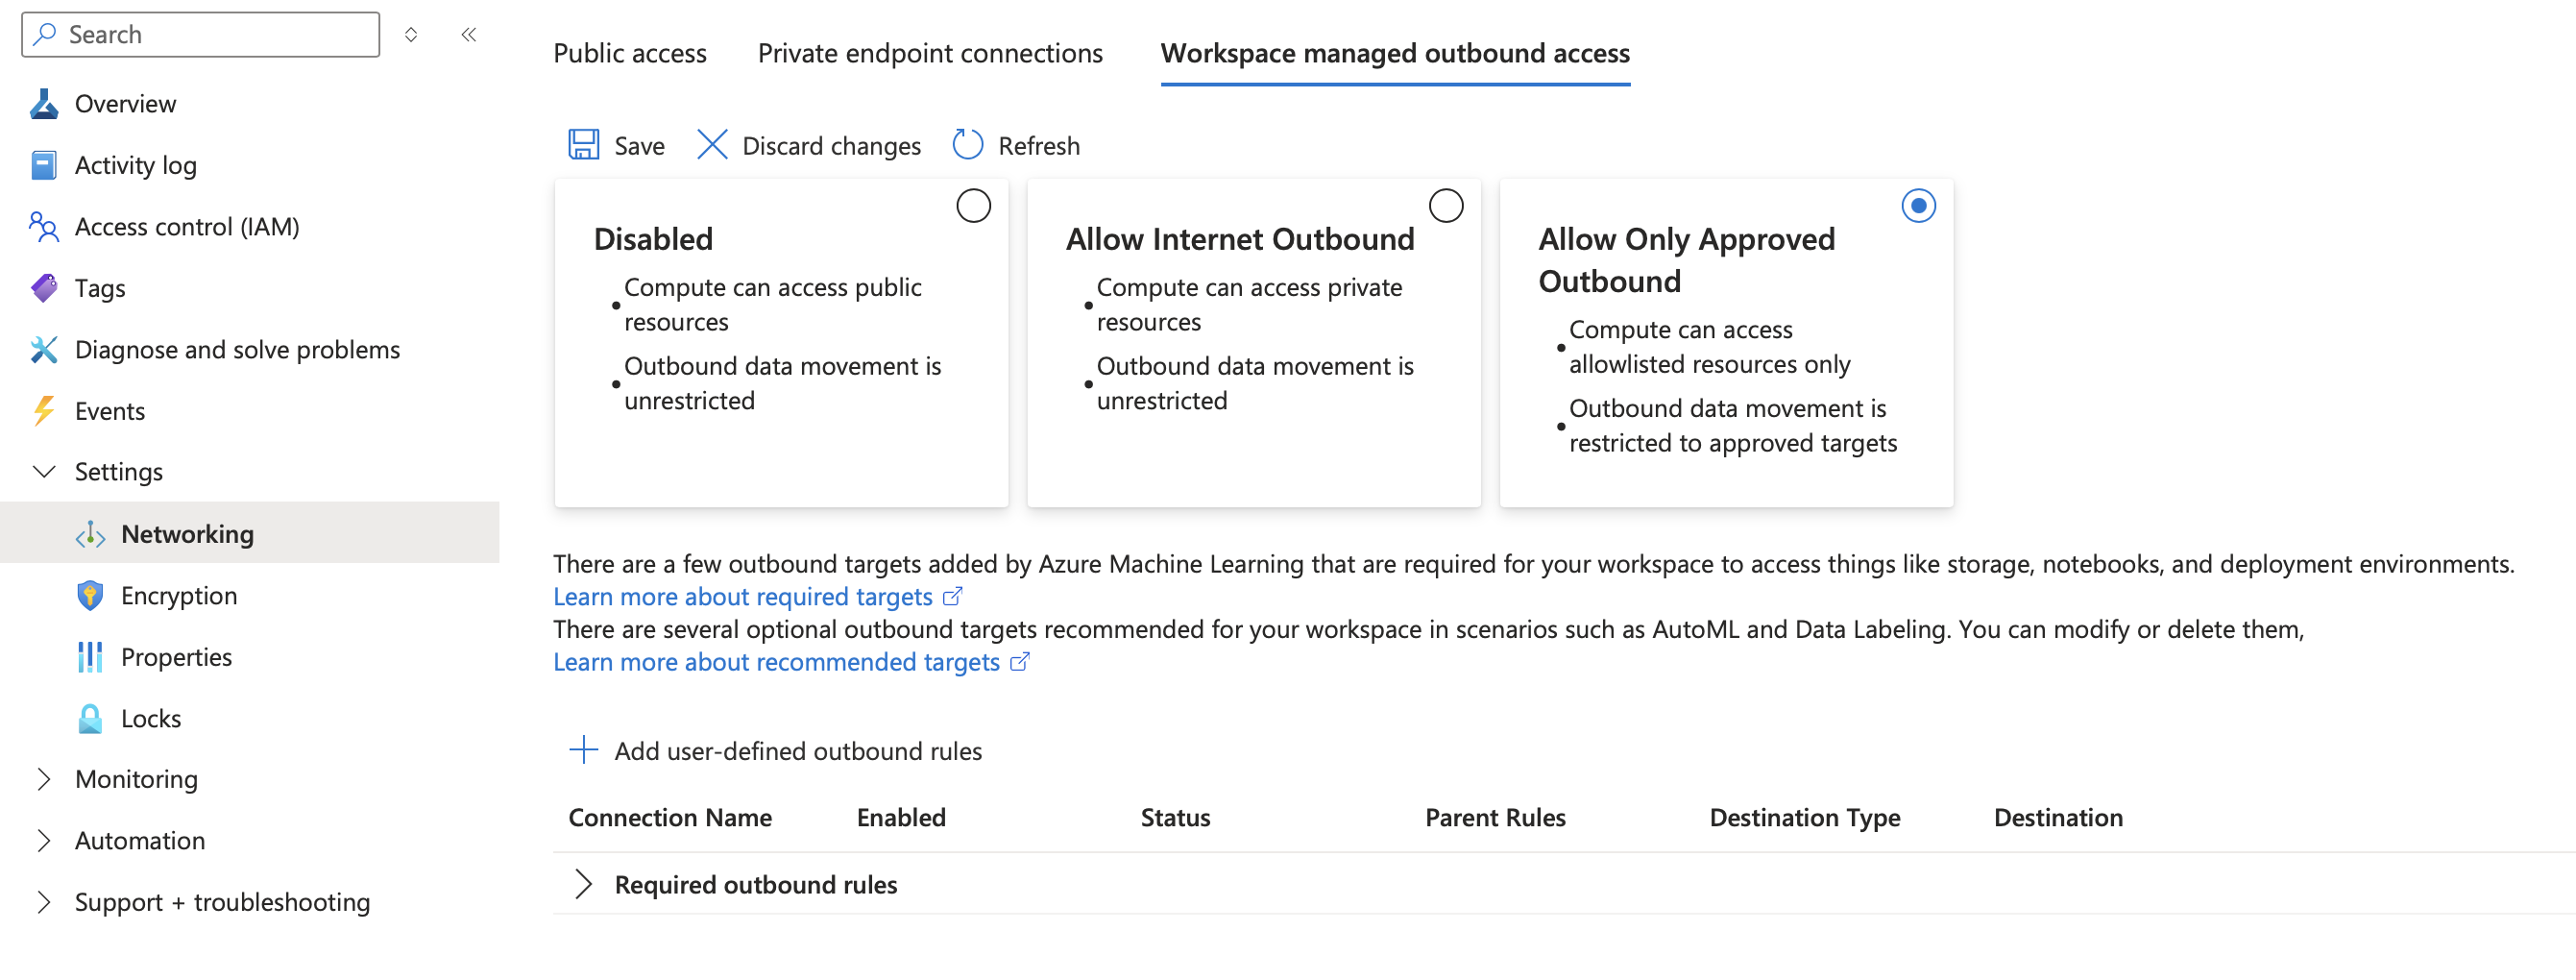
Task: Click in the Search input field
Action: pyautogui.click(x=200, y=34)
